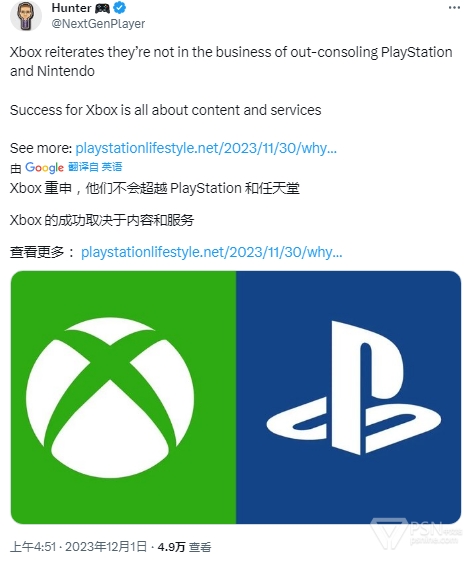Open Hunter's profile avatar
474x561 pixels.
26,16
